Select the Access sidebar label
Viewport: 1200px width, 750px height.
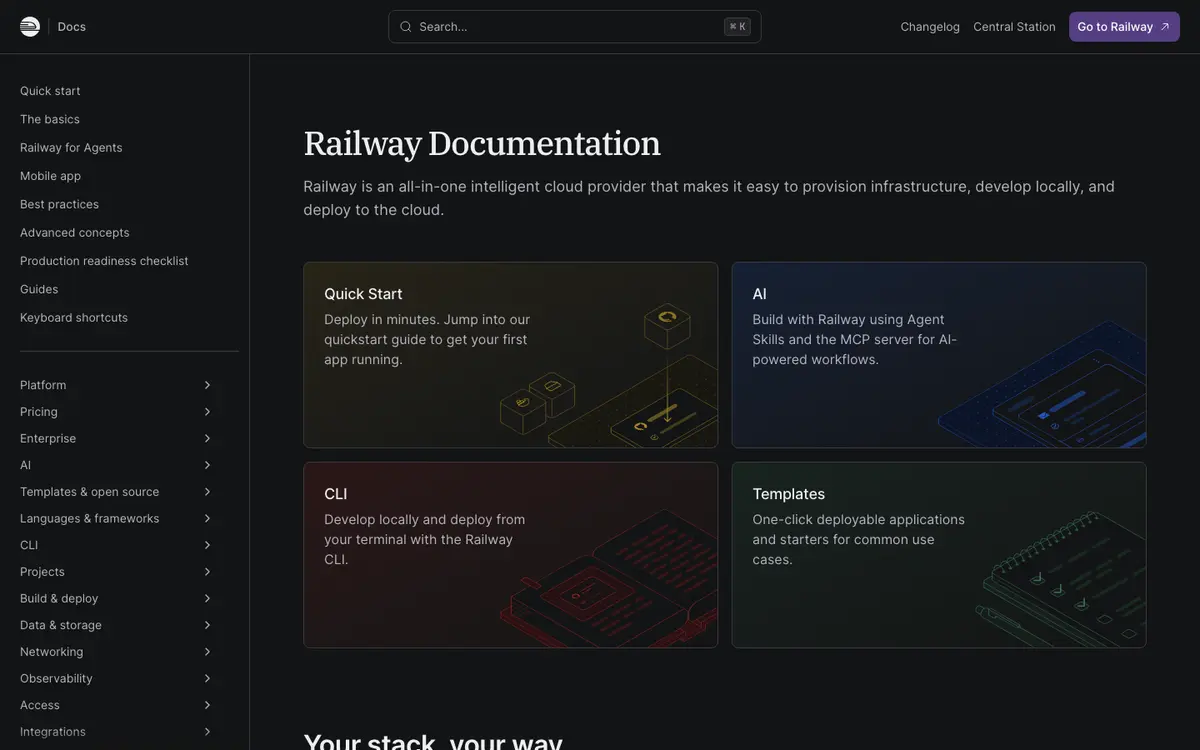tap(40, 705)
